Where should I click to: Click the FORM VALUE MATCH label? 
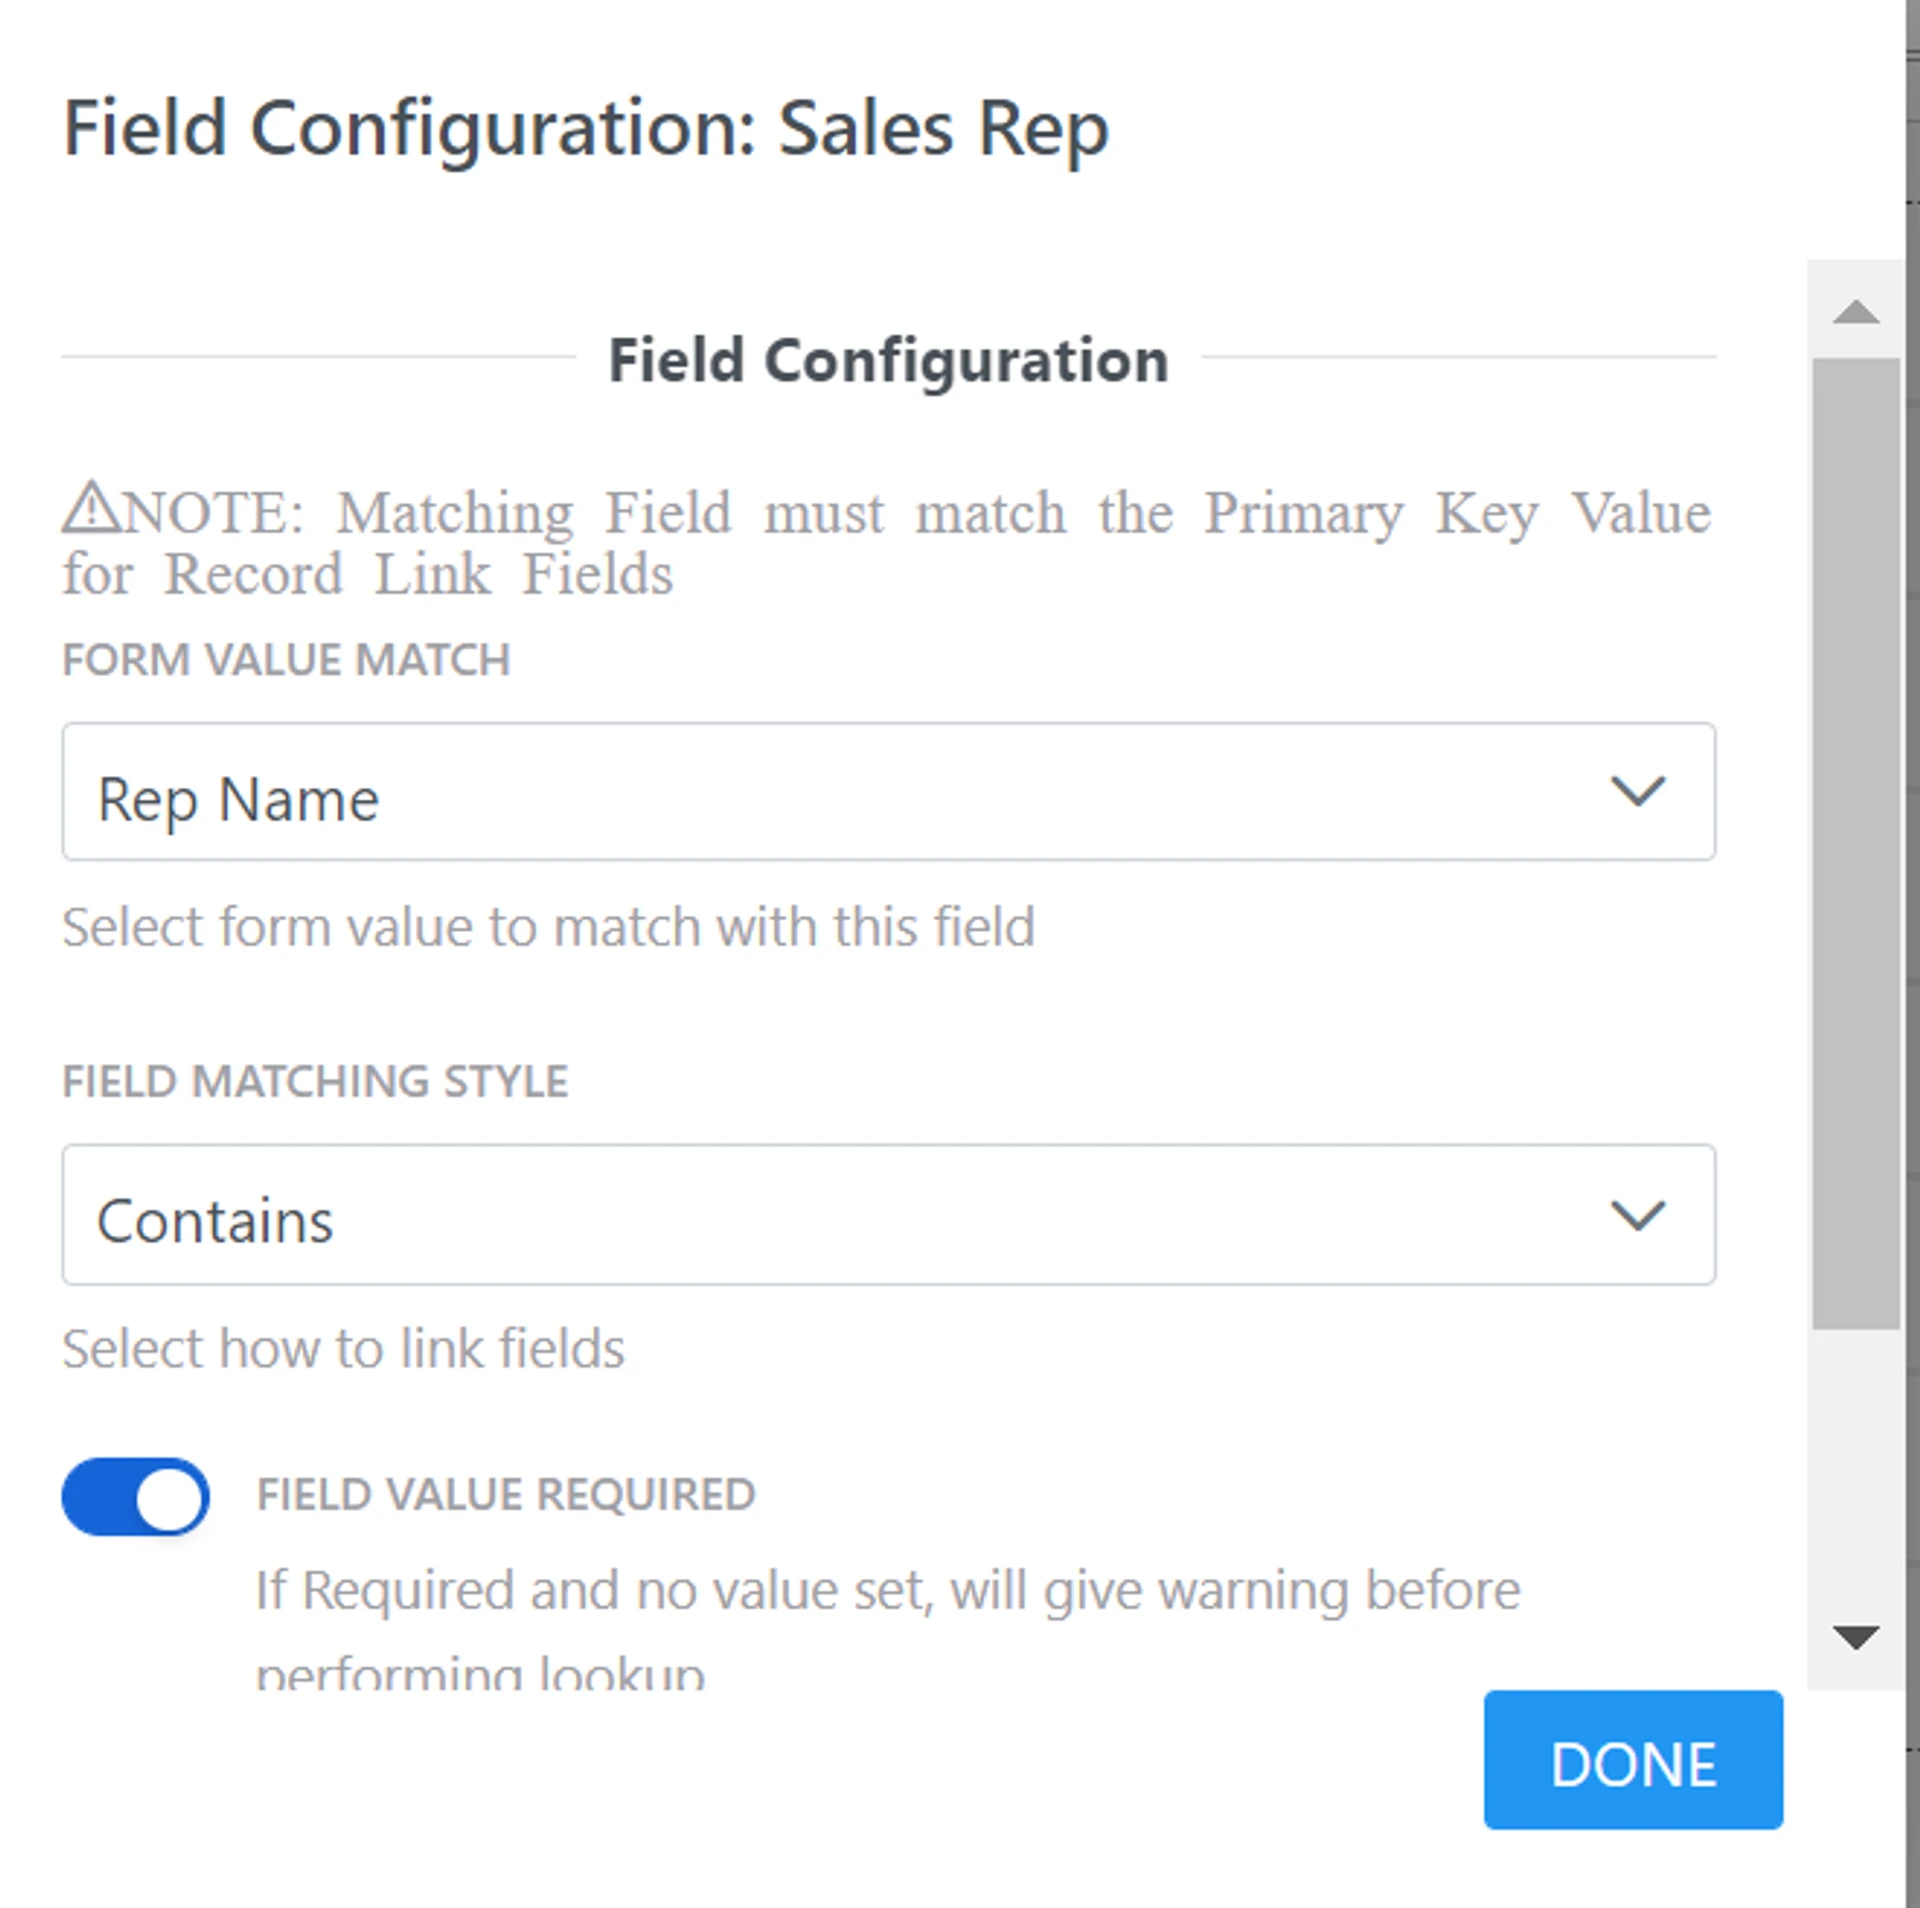[286, 660]
